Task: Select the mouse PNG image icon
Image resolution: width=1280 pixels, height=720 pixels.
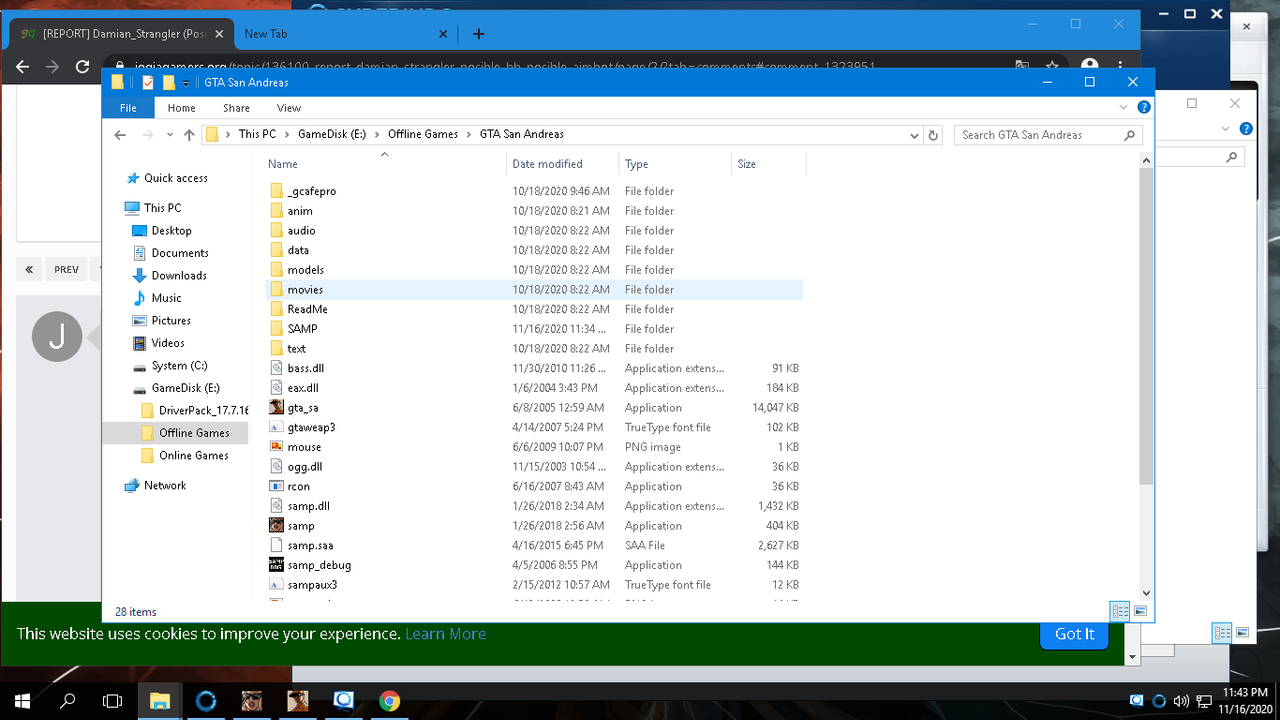Action: pyautogui.click(x=277, y=447)
